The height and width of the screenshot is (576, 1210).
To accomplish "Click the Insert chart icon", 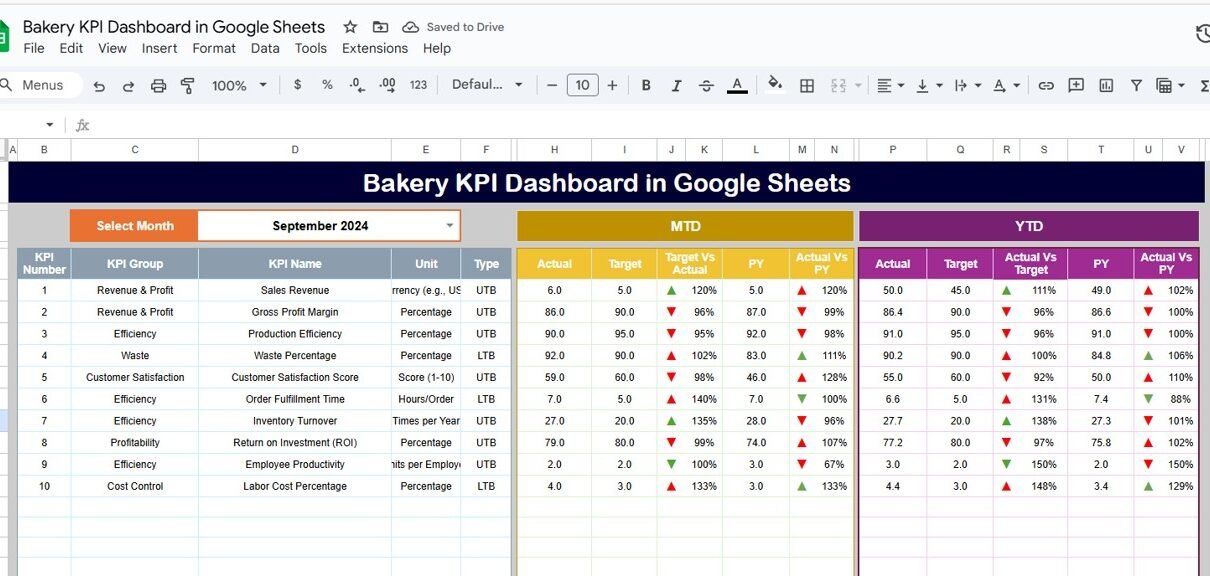I will (x=1106, y=86).
